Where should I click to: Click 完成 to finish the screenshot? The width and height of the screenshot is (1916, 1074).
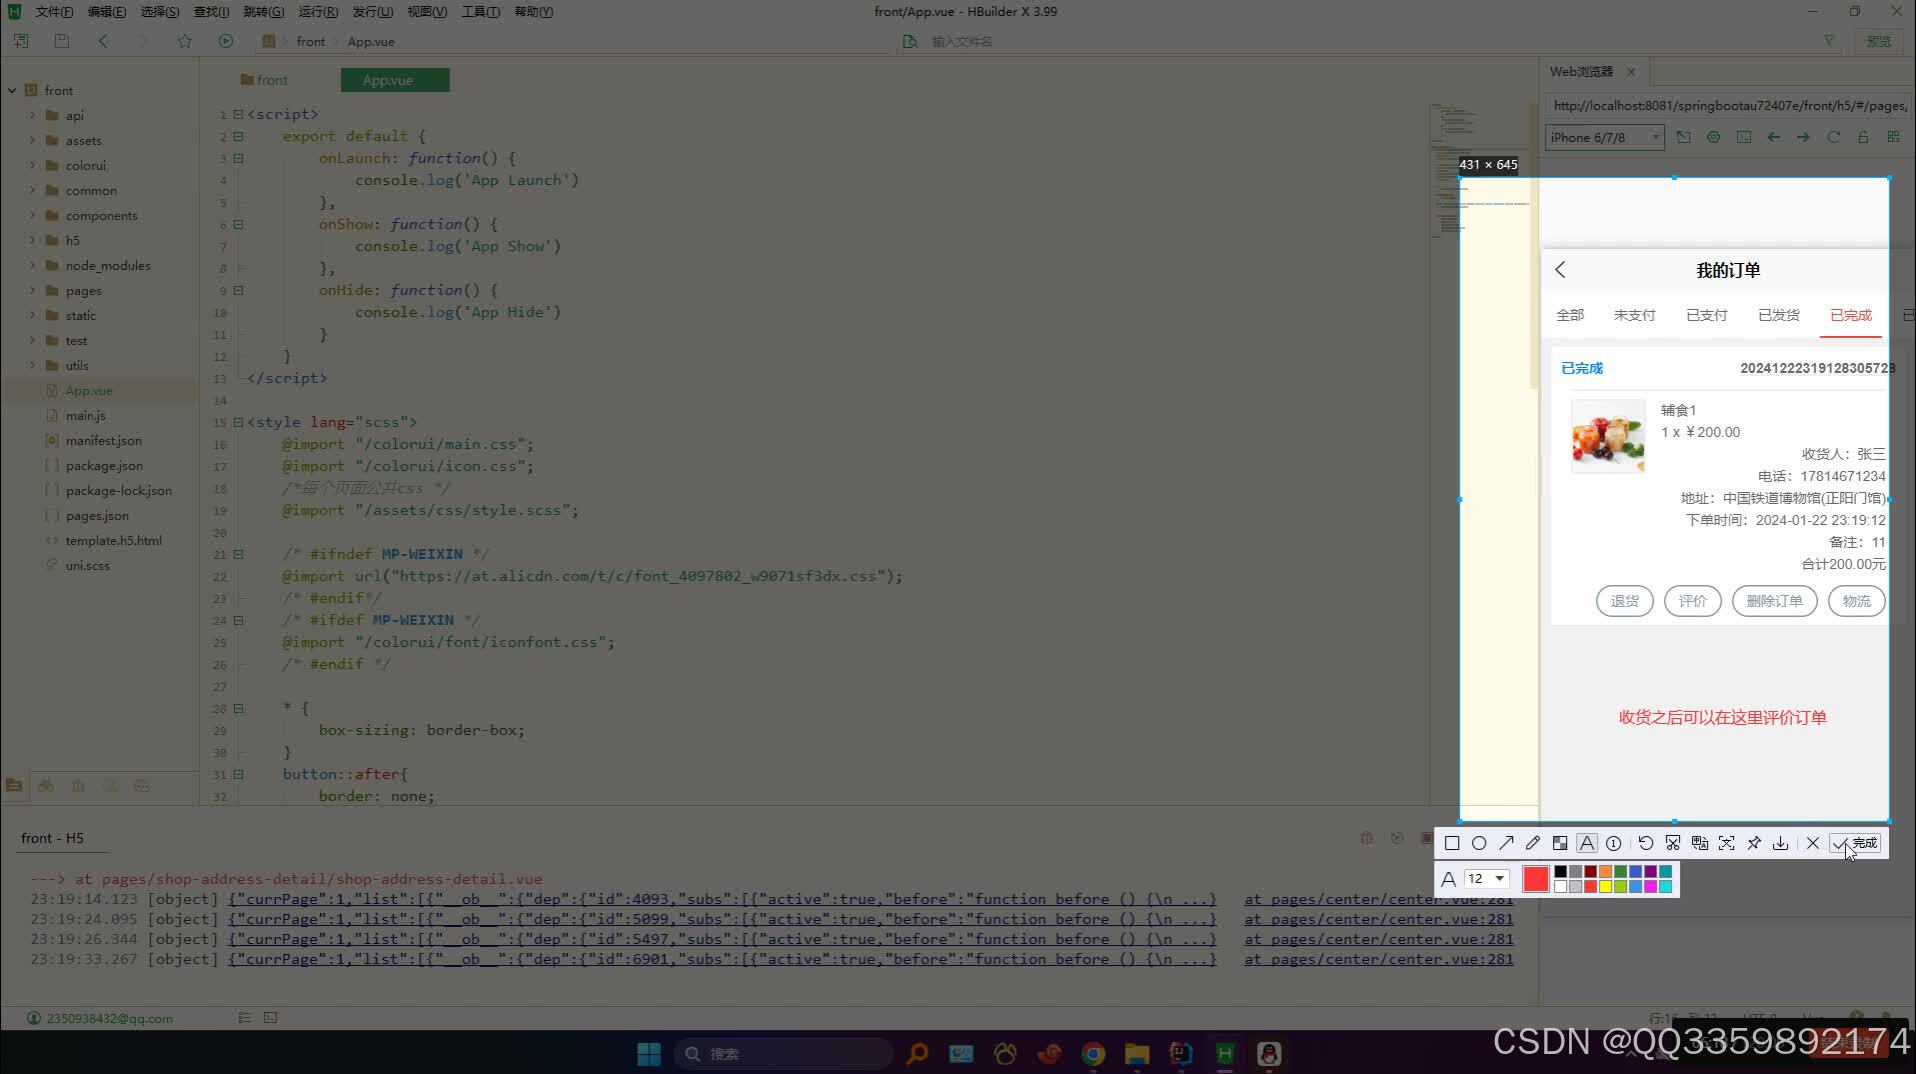coord(1855,843)
